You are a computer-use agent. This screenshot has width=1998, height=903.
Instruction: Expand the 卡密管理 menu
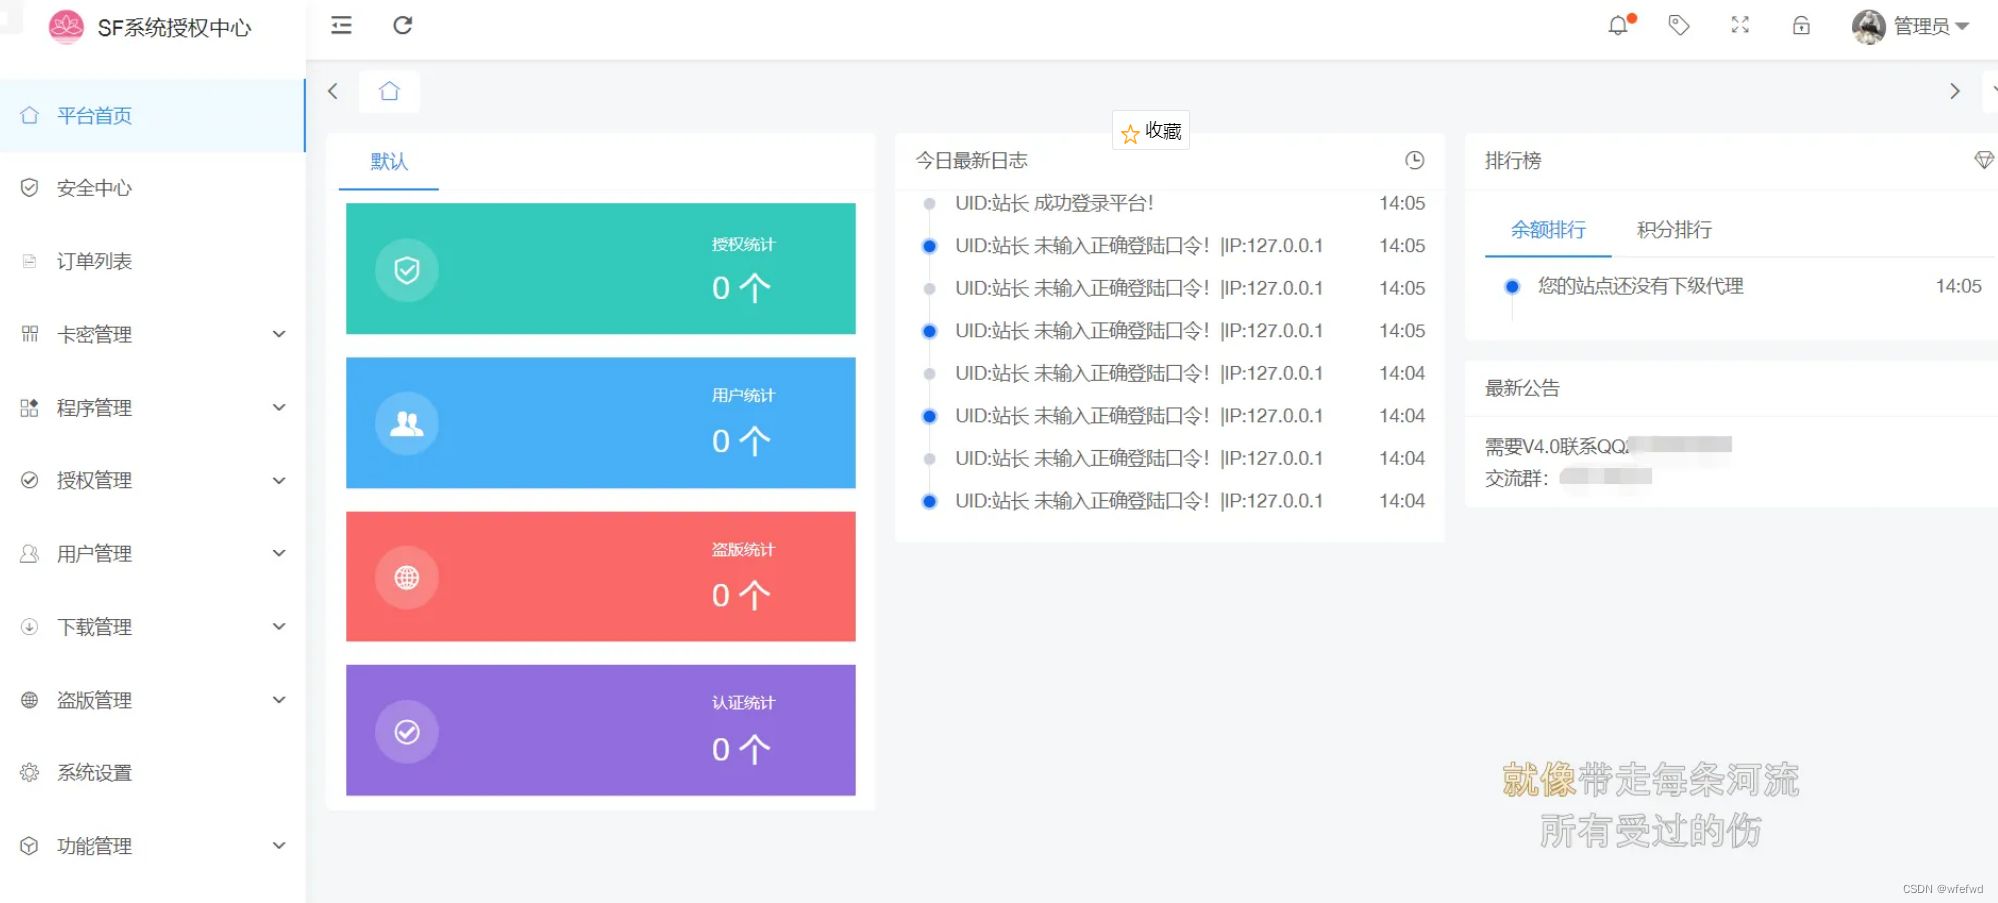(x=94, y=334)
